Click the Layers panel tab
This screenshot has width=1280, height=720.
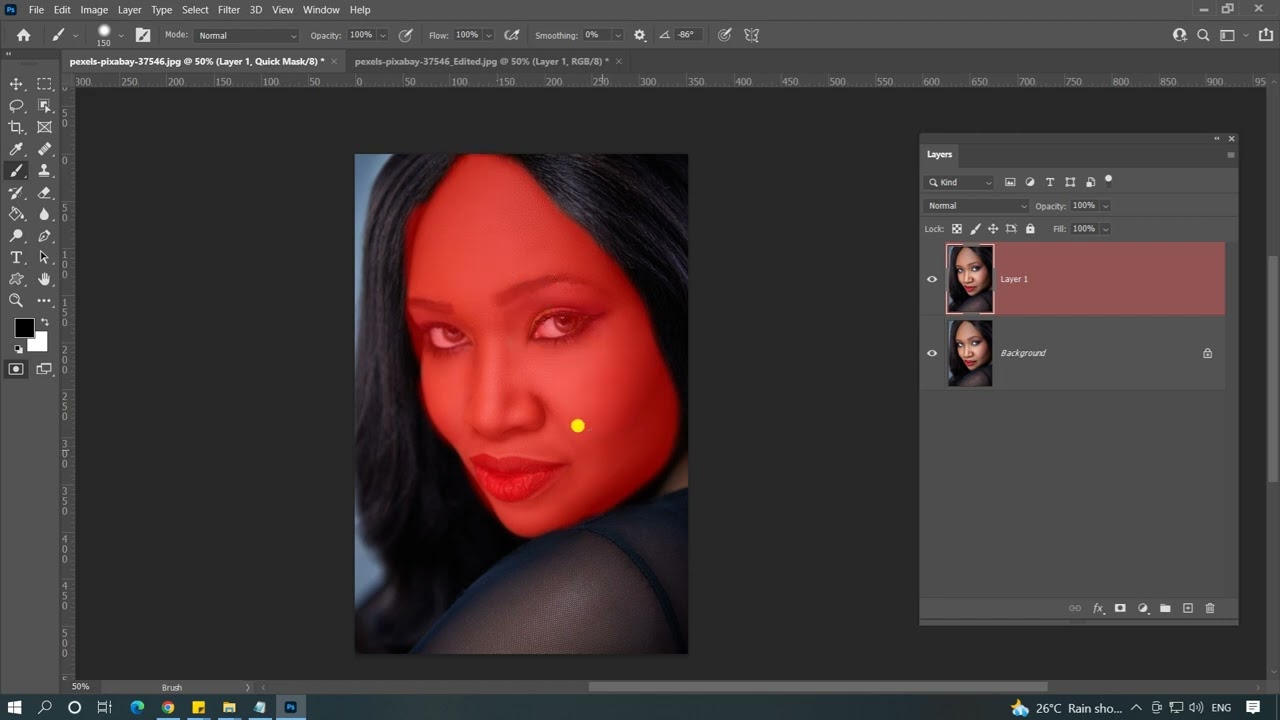point(939,154)
